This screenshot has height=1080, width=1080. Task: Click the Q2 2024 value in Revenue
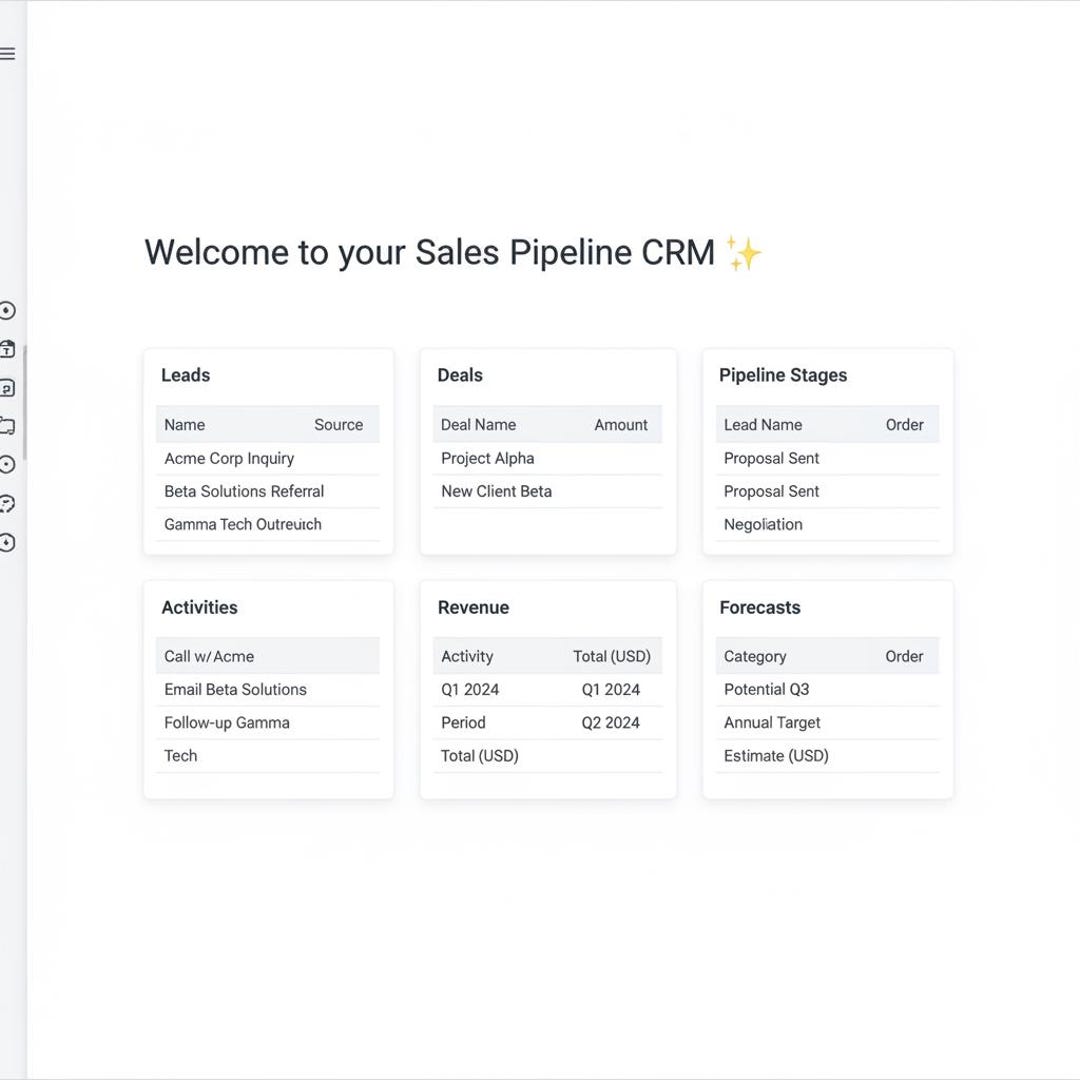tap(610, 723)
